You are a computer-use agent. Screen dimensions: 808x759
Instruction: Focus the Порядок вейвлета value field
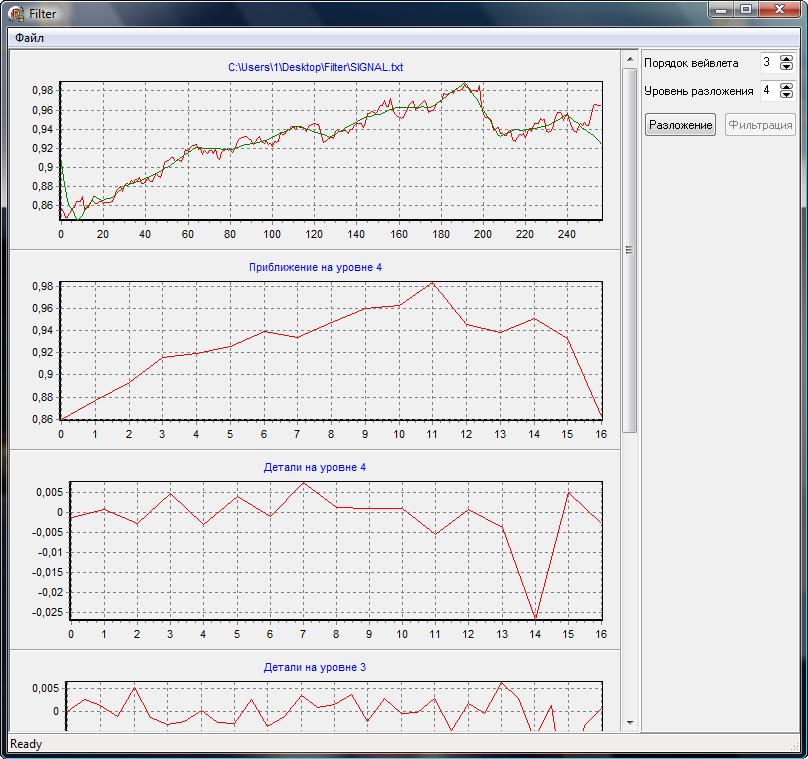[x=767, y=62]
